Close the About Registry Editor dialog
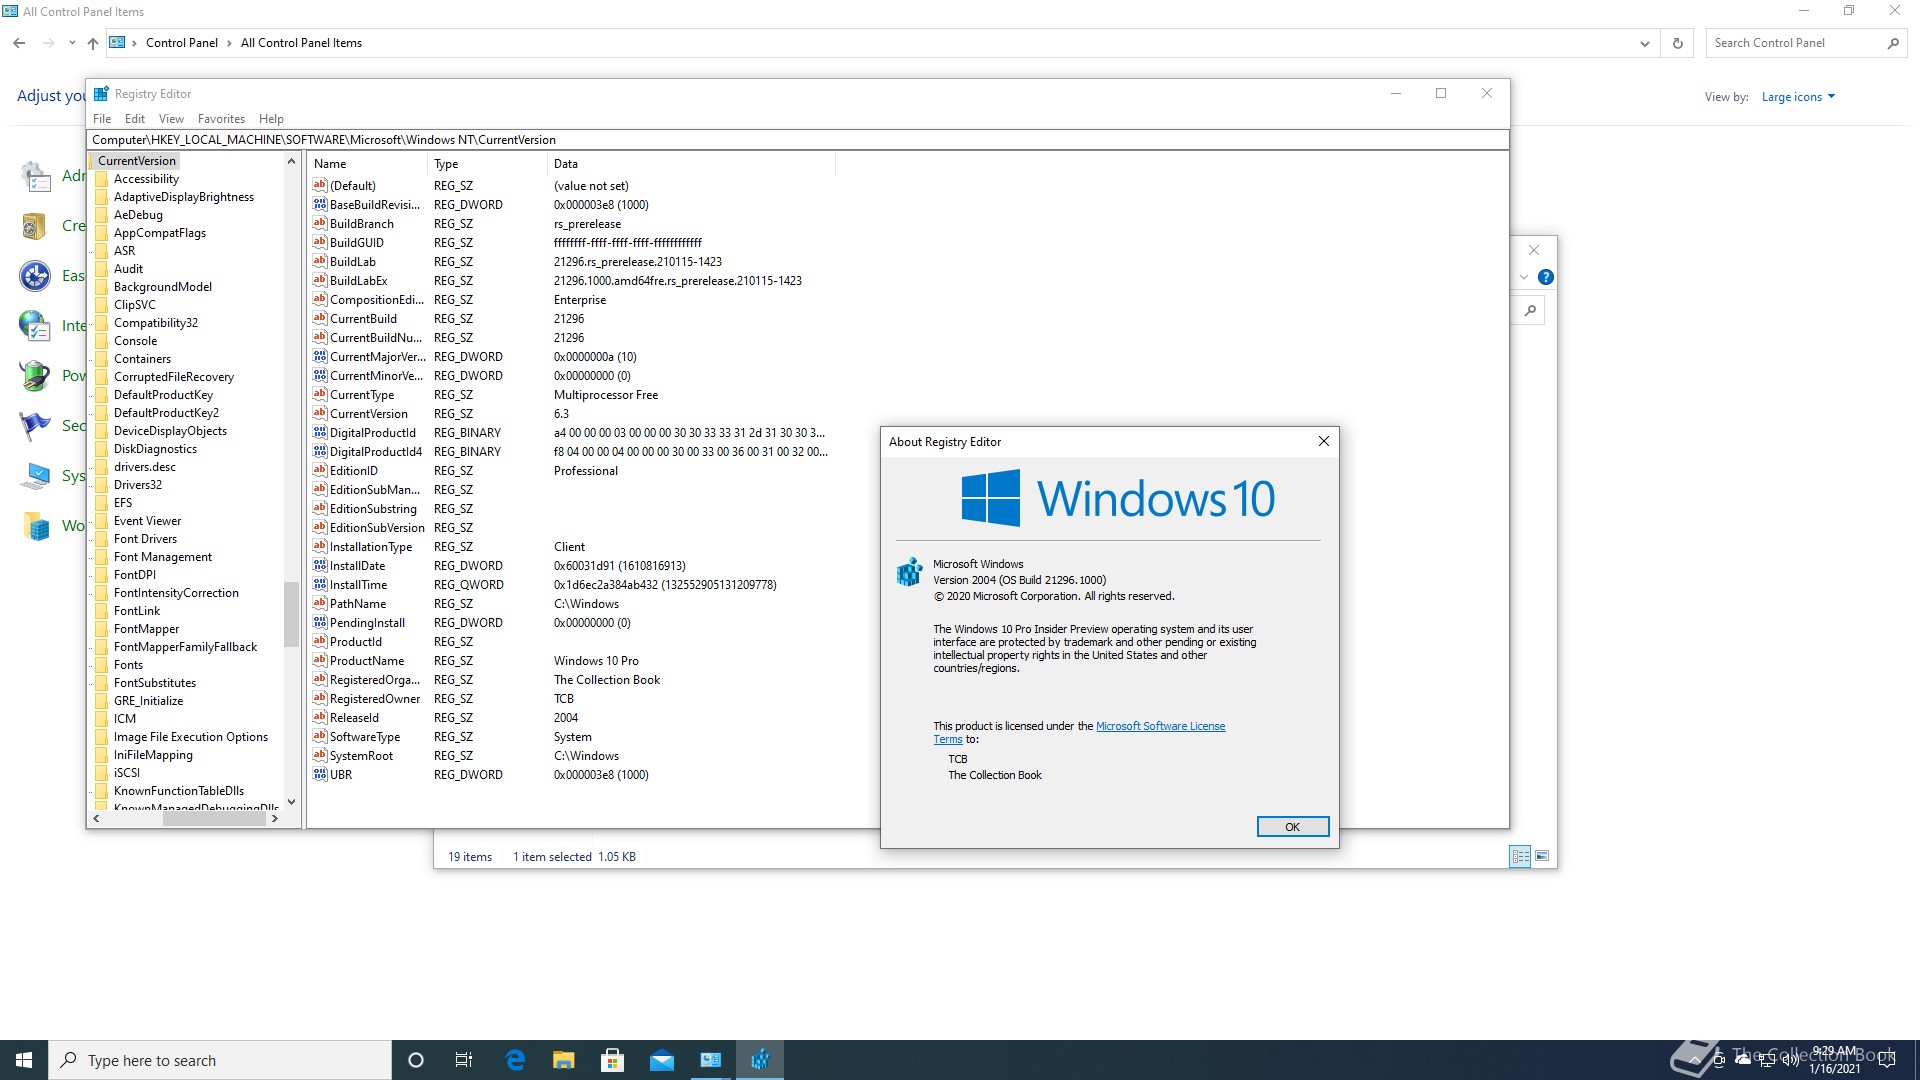This screenshot has width=1920, height=1080. click(1323, 441)
